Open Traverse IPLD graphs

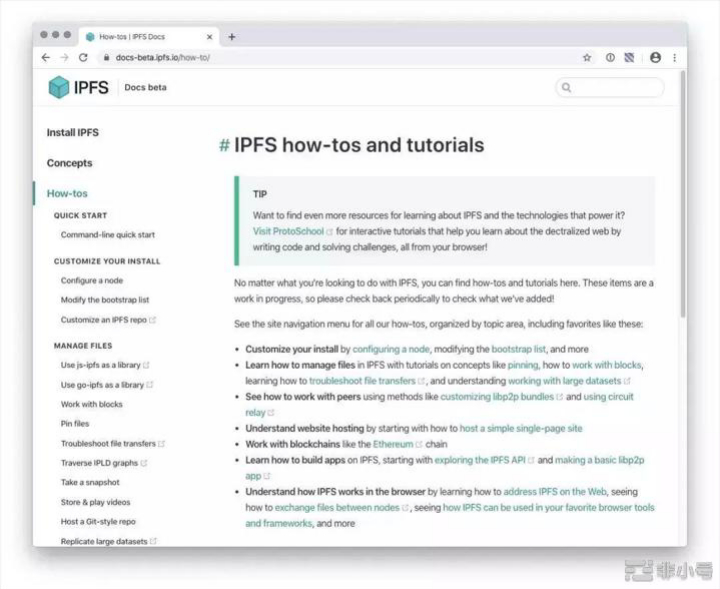[x=103, y=463]
